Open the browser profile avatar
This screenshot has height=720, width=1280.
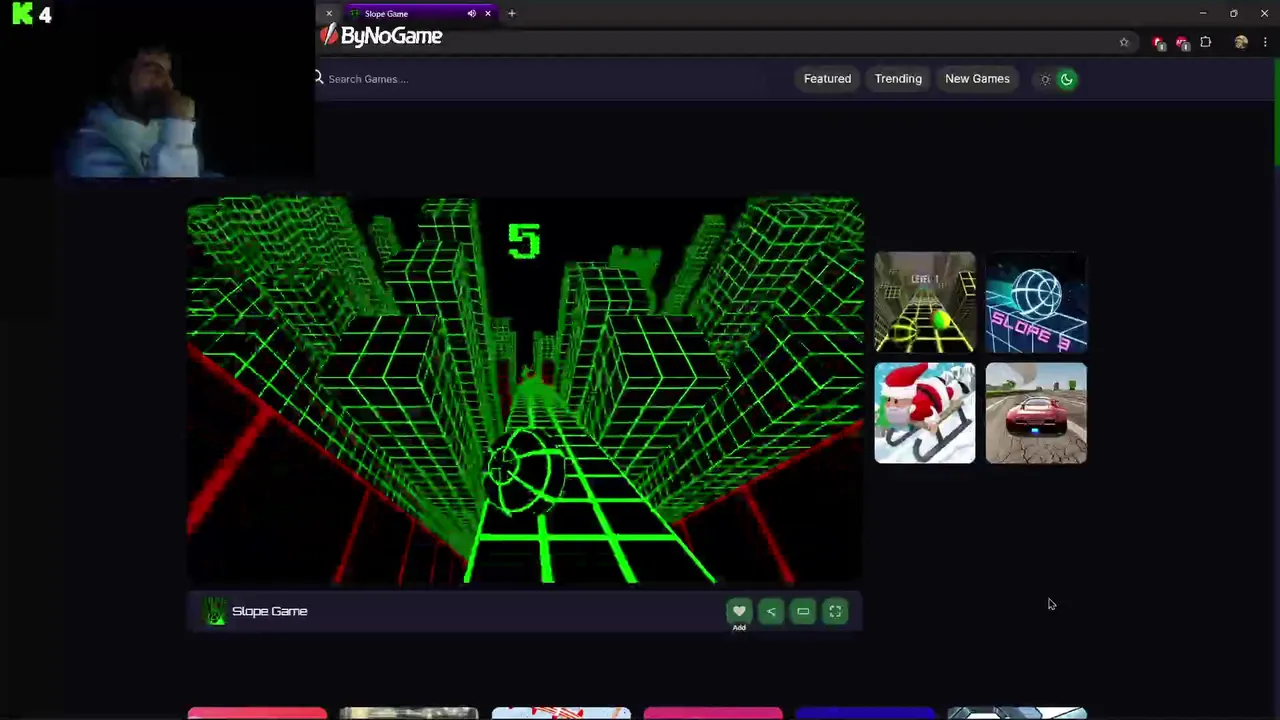coord(1241,42)
